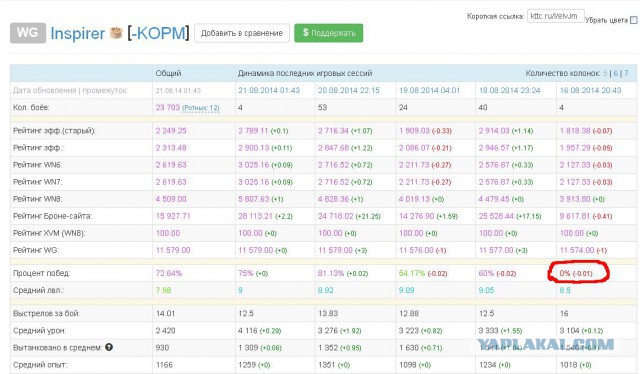Open the Inspirer player name link
The width and height of the screenshot is (640, 374).
coord(78,33)
